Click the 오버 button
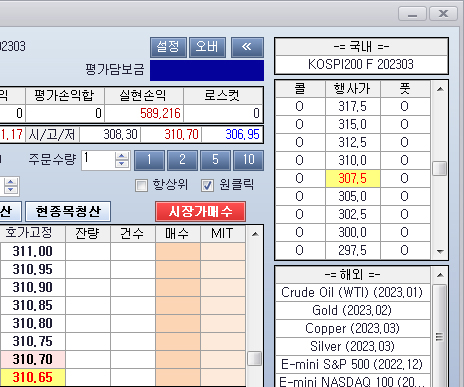Viewport: 464px width, 387px height. point(207,47)
